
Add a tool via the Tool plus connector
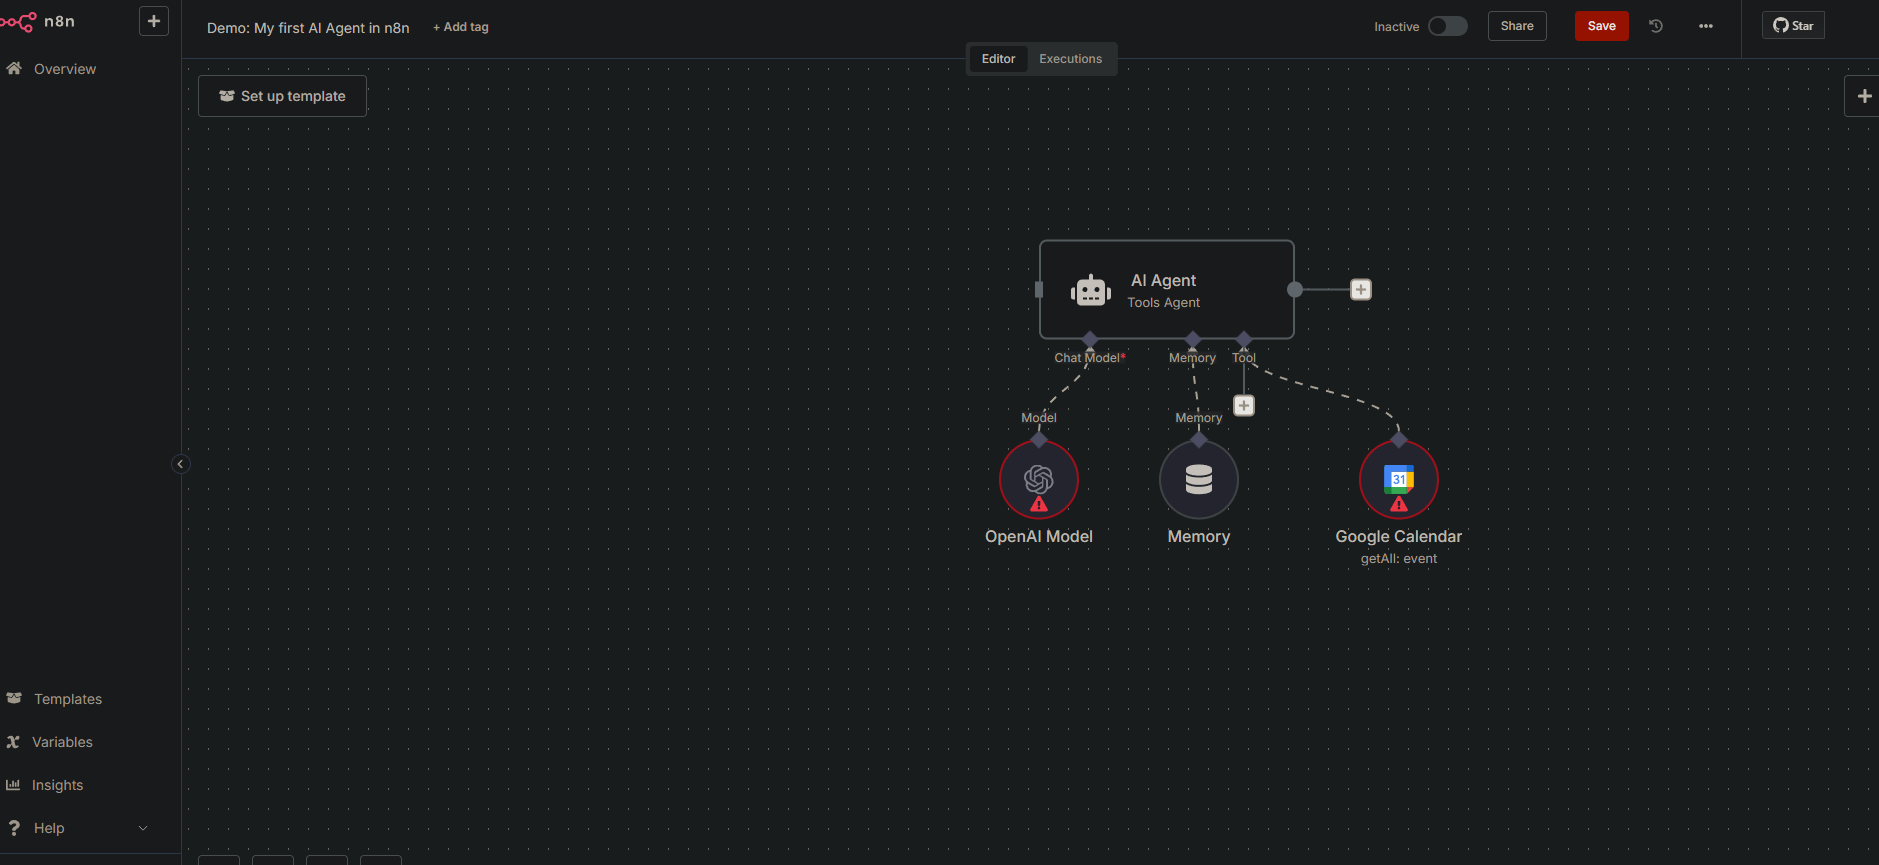1243,405
